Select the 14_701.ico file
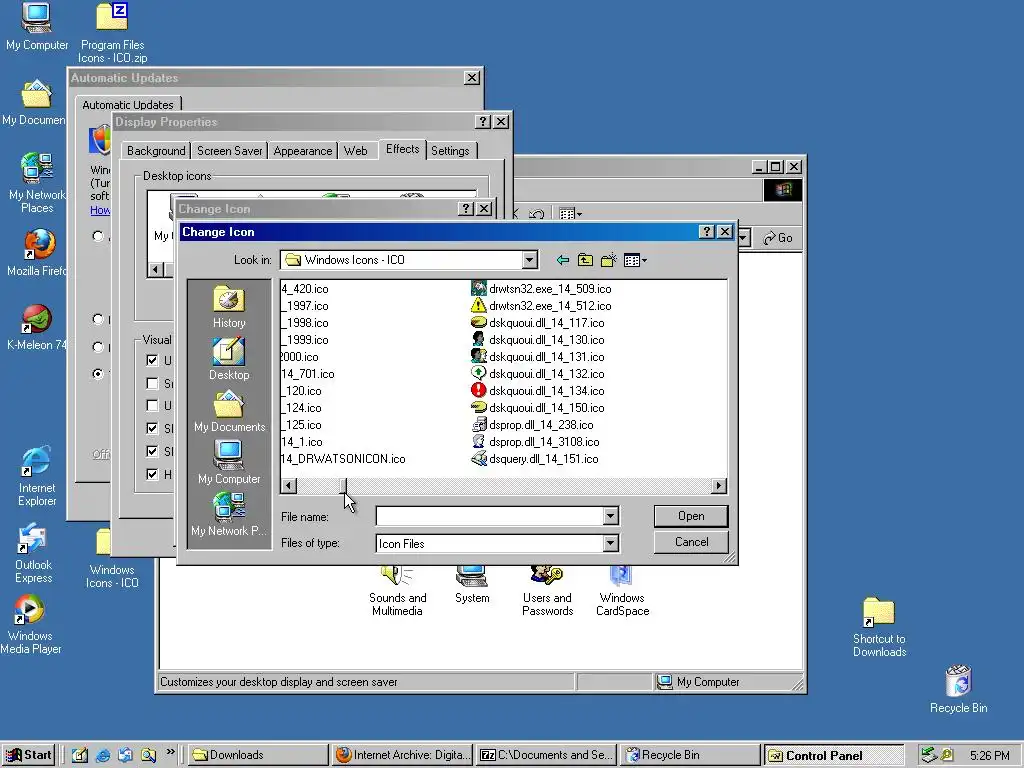 (x=308, y=374)
